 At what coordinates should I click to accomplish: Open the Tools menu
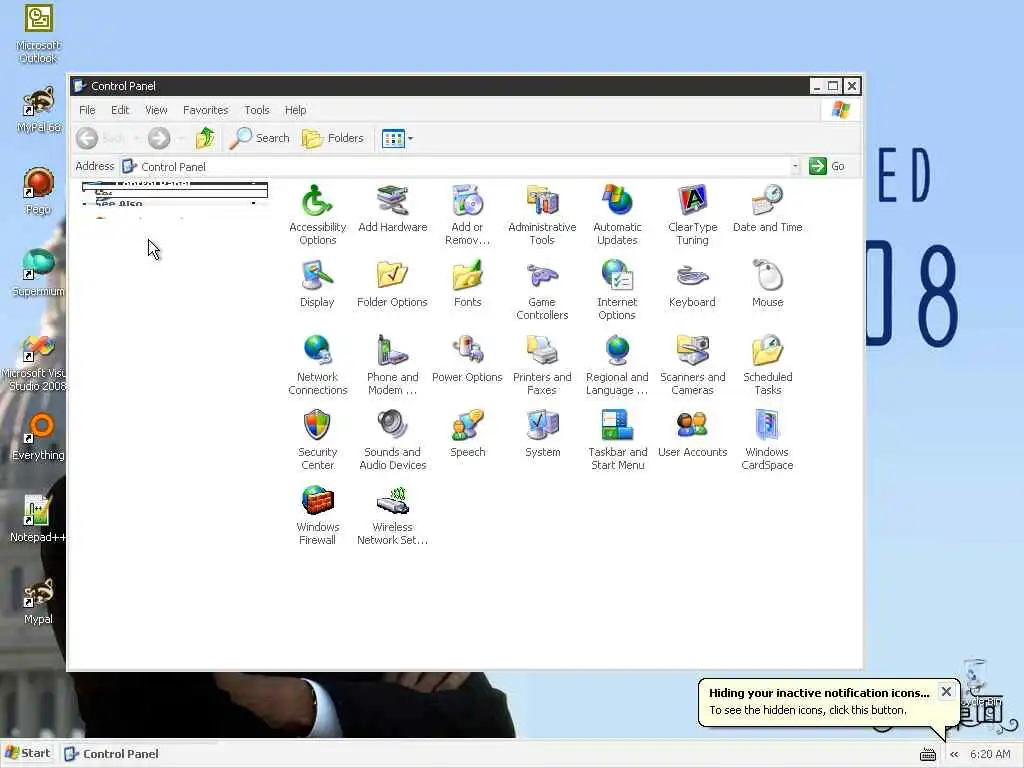(257, 110)
